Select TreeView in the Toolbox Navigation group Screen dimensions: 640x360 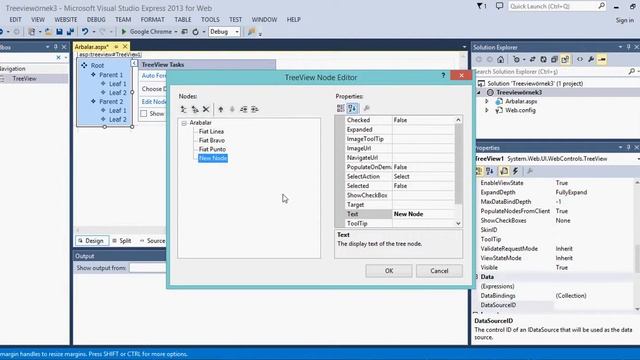pos(24,78)
